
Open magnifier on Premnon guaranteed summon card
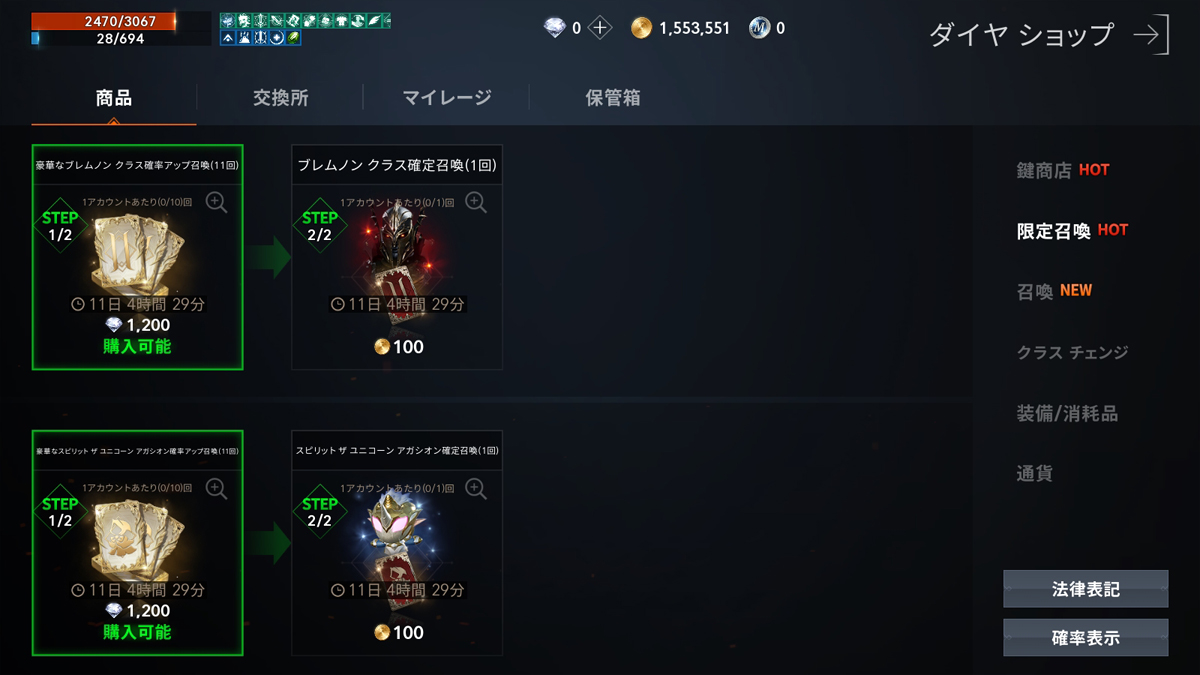coord(476,202)
